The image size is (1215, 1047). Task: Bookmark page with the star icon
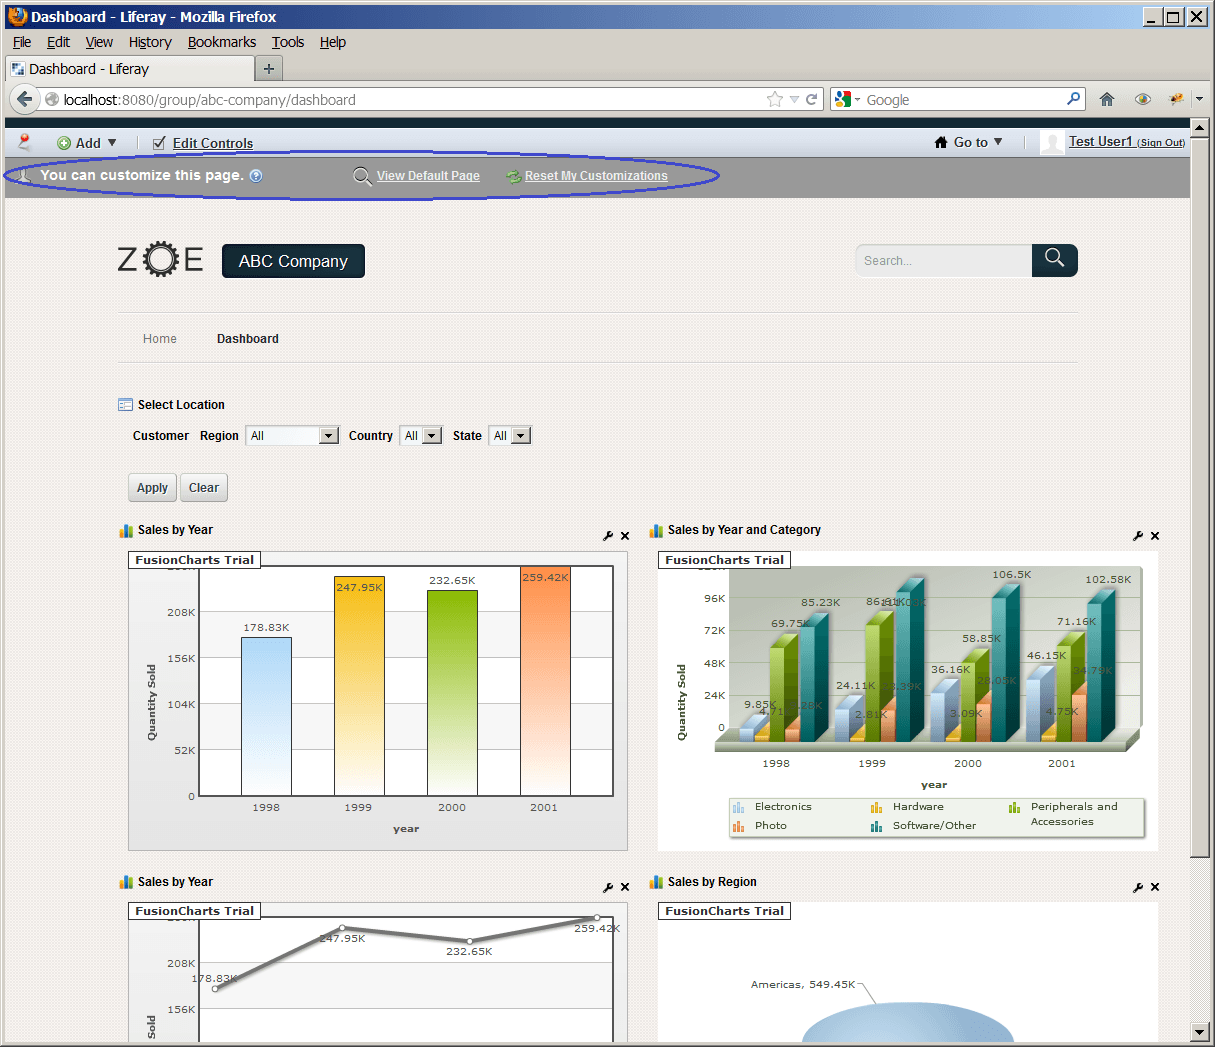774,99
